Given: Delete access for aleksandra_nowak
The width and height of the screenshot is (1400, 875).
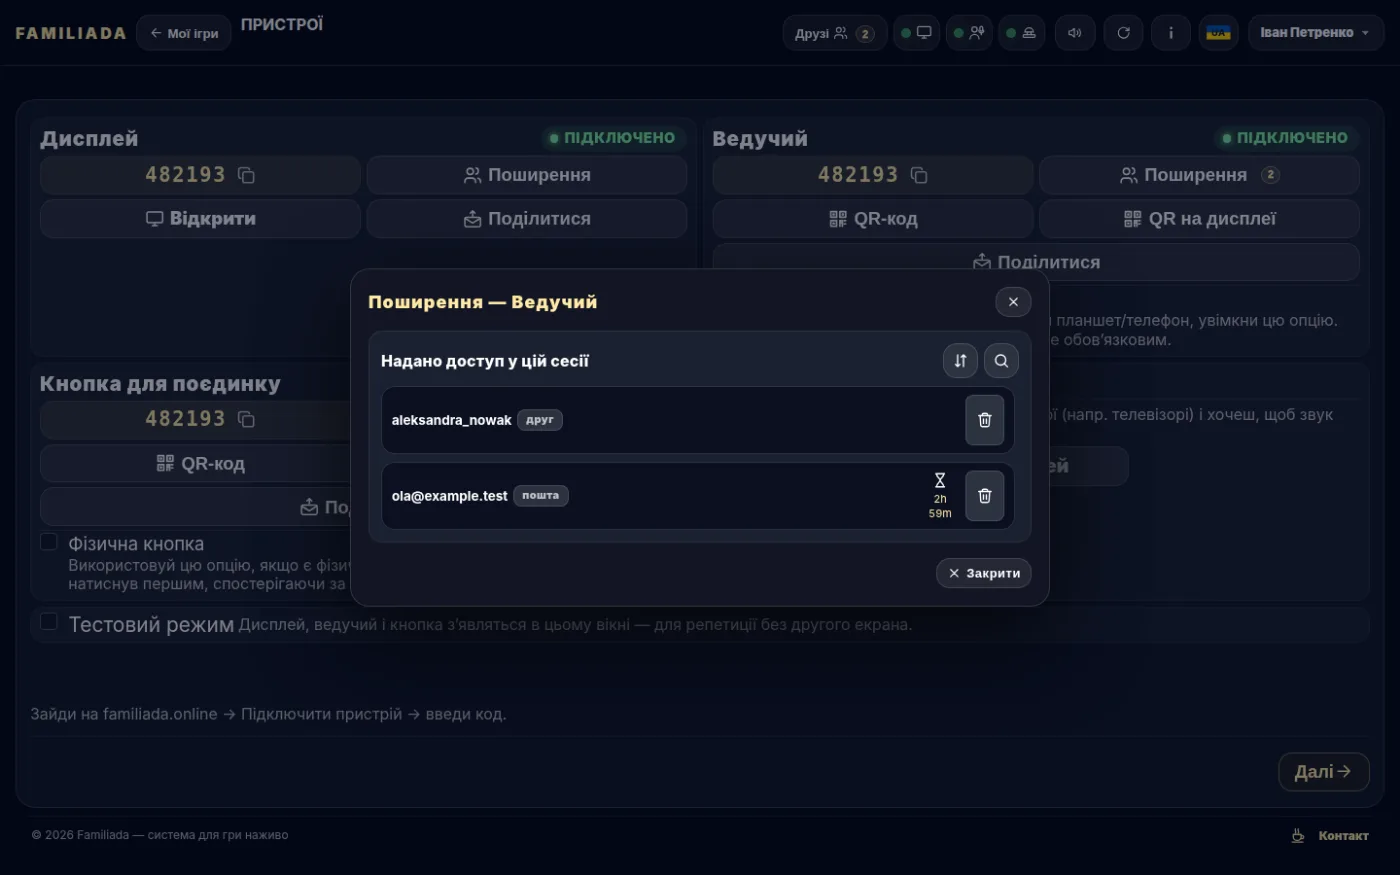Looking at the screenshot, I should click(x=984, y=420).
